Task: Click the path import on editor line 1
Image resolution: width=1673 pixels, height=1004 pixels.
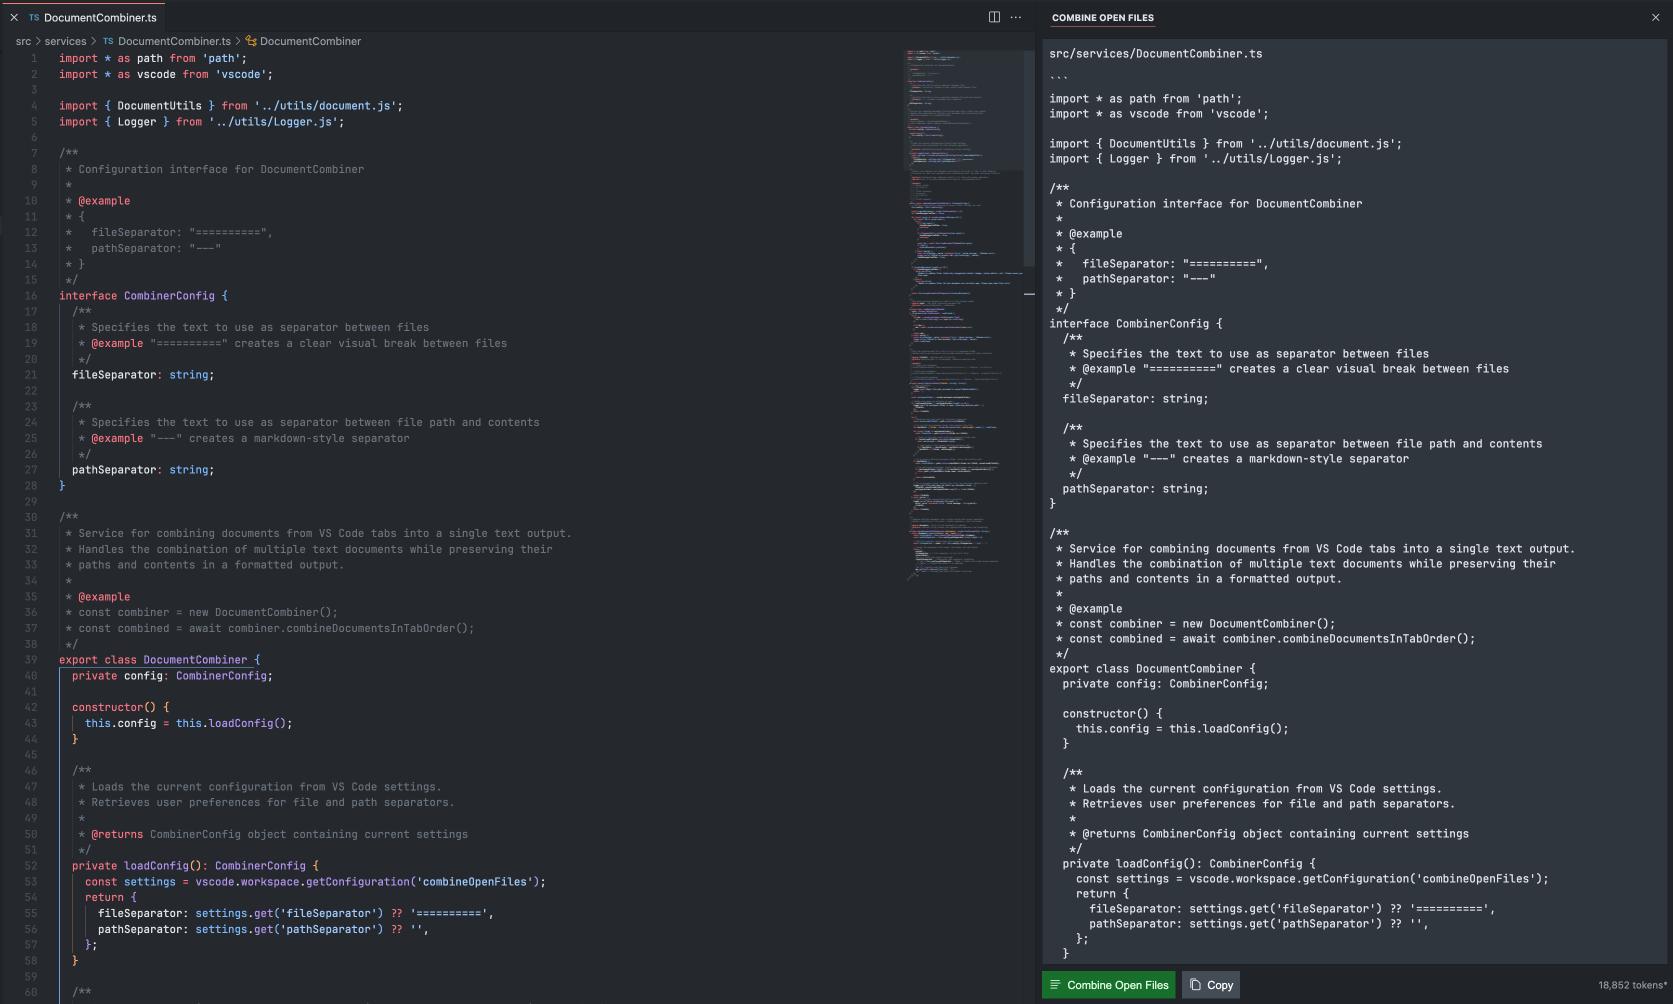Action: [153, 58]
